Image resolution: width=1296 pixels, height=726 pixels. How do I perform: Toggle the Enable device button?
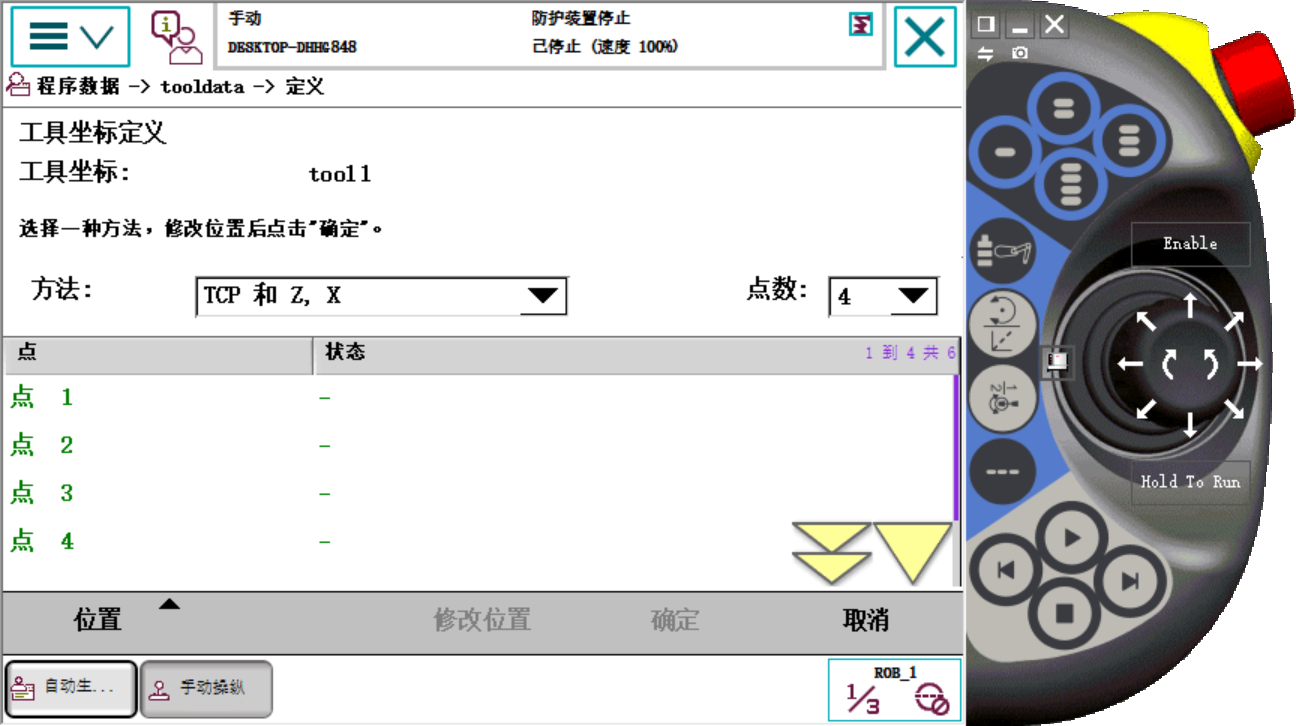[1190, 244]
